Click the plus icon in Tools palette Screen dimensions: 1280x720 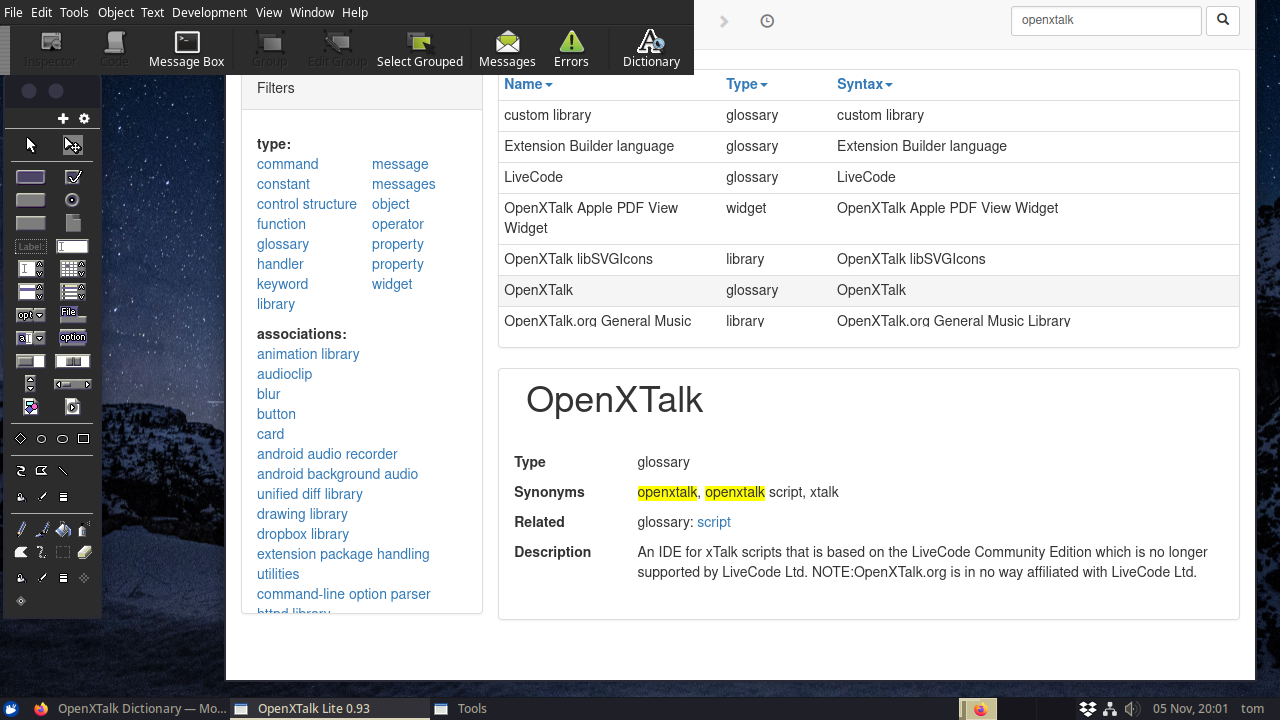coord(63,119)
